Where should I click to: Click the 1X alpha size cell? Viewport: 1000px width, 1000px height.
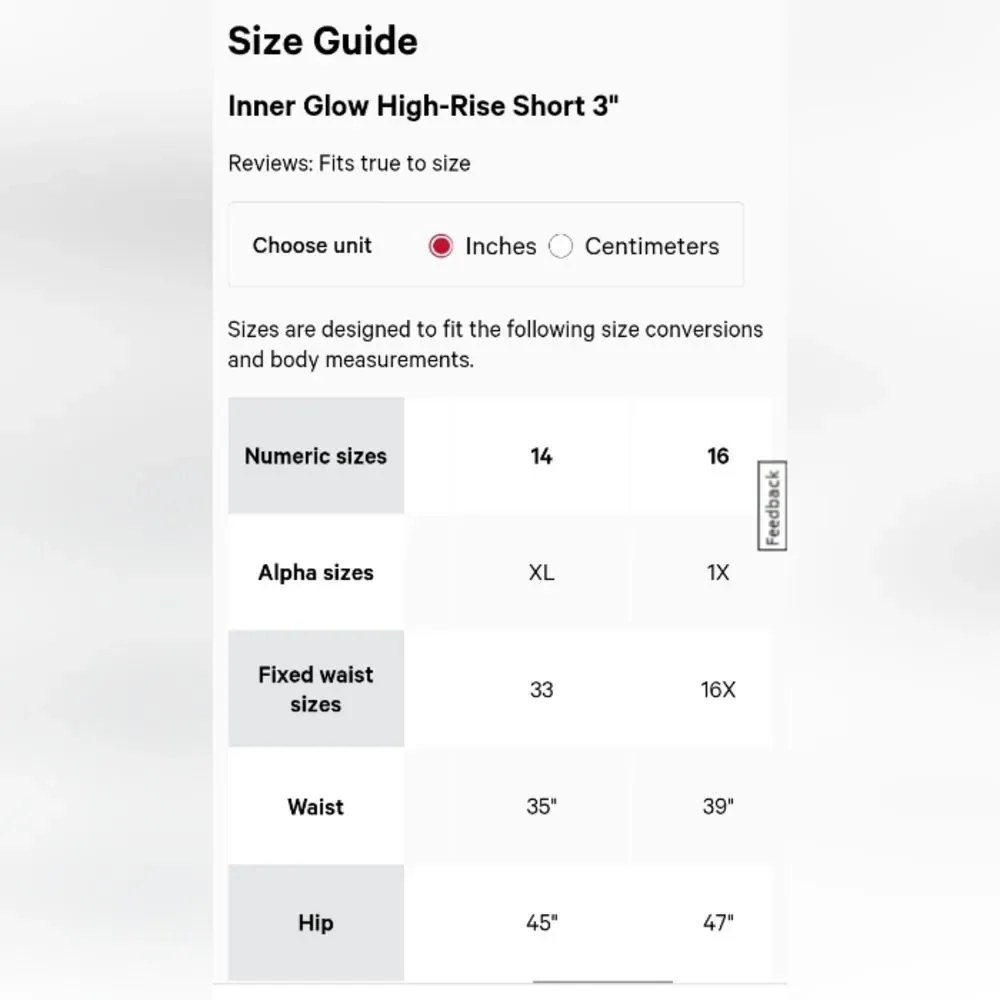click(x=718, y=573)
